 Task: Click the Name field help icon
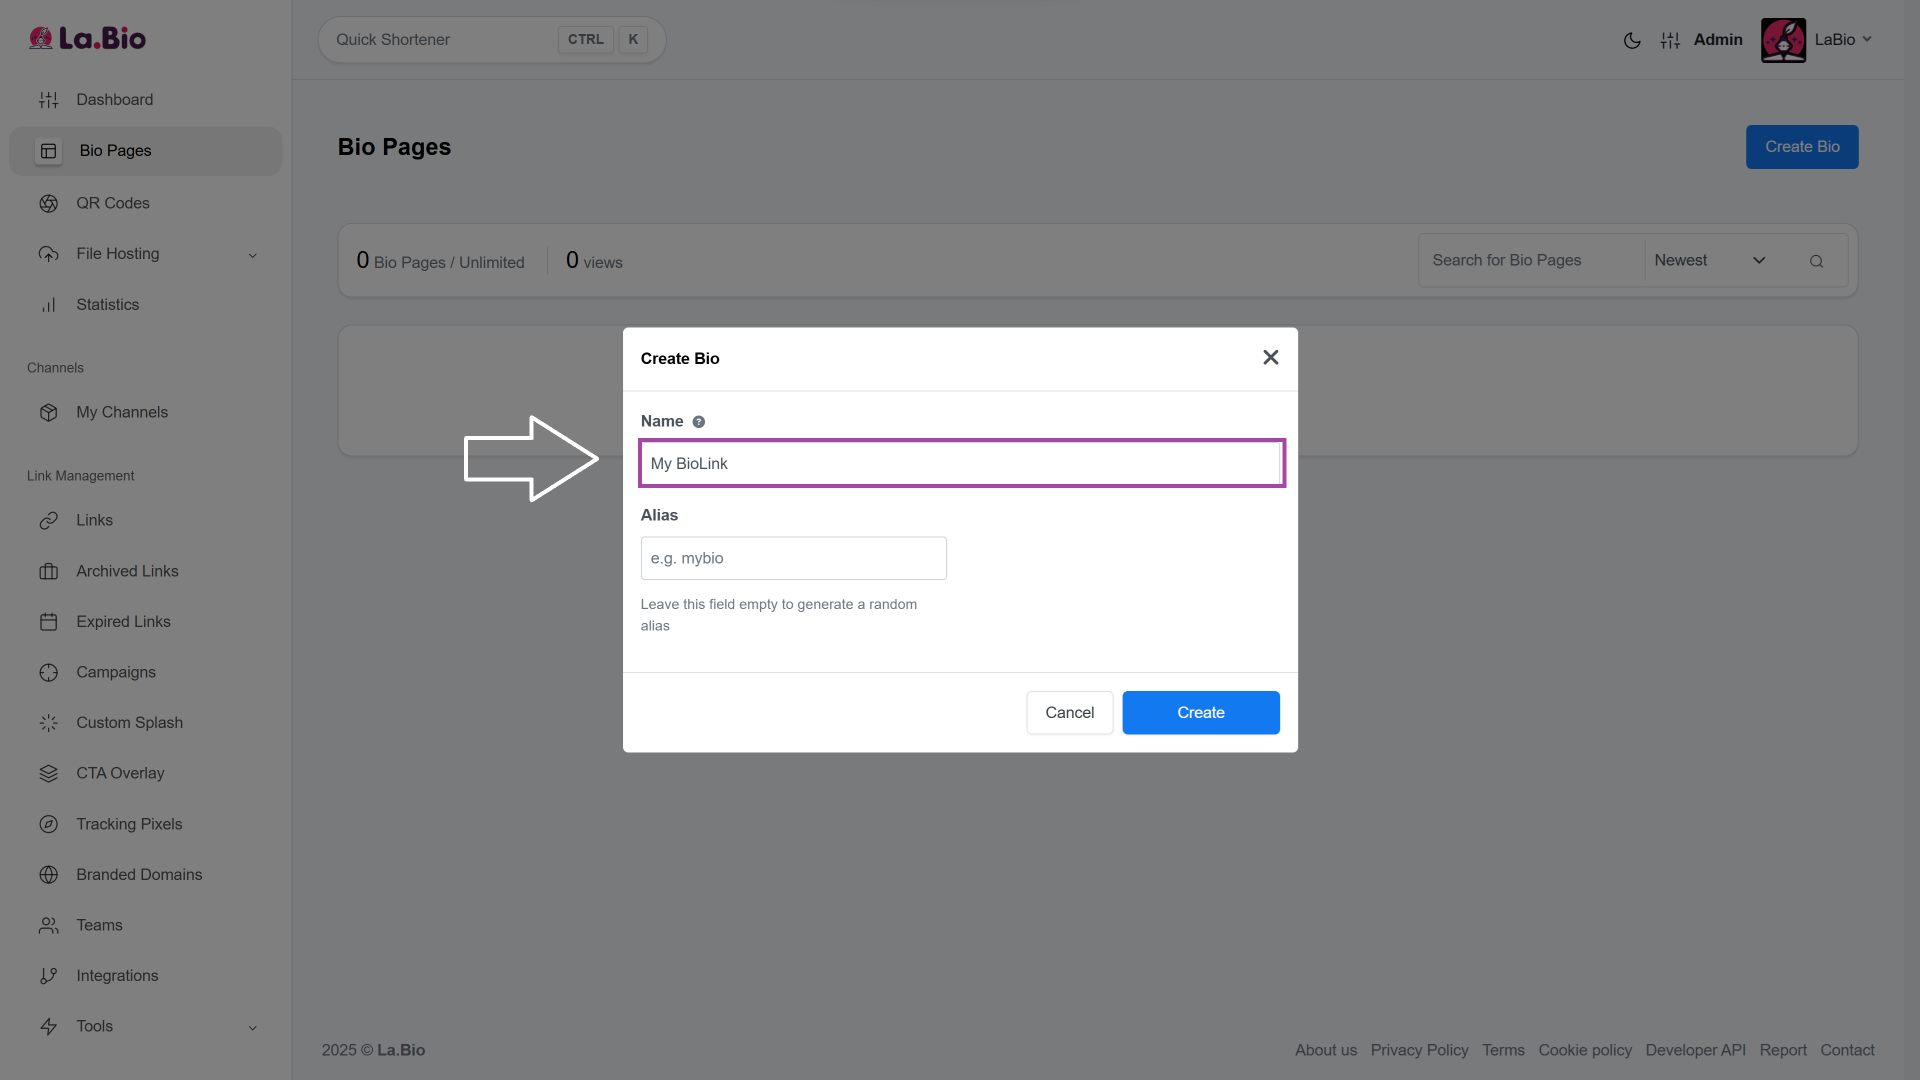point(699,422)
